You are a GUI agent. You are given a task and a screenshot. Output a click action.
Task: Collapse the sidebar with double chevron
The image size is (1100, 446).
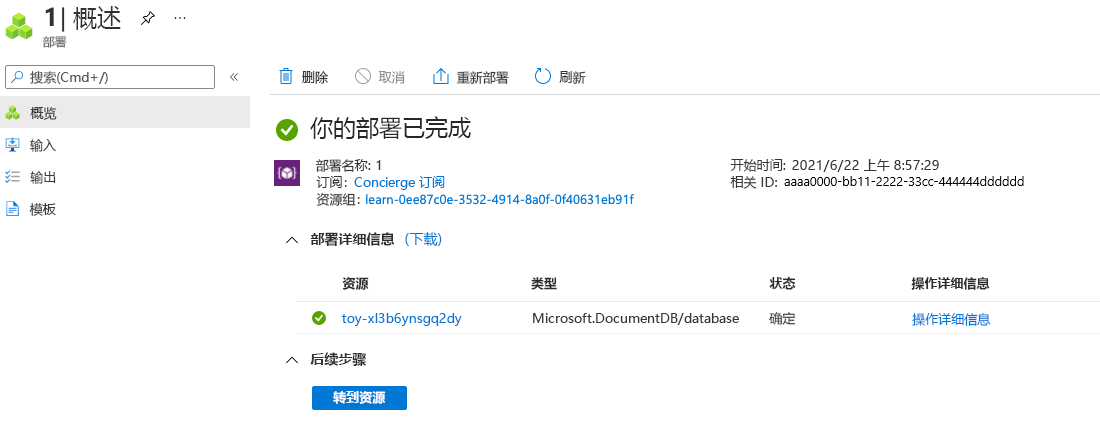click(234, 77)
